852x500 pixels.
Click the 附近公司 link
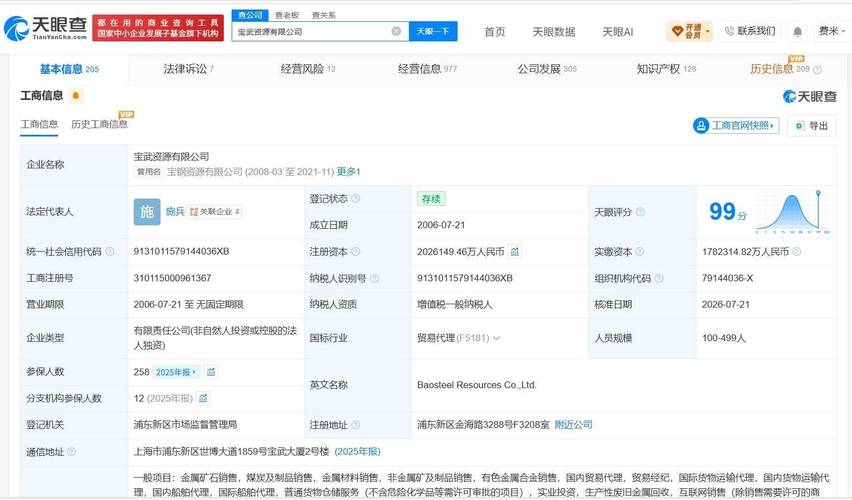[573, 425]
